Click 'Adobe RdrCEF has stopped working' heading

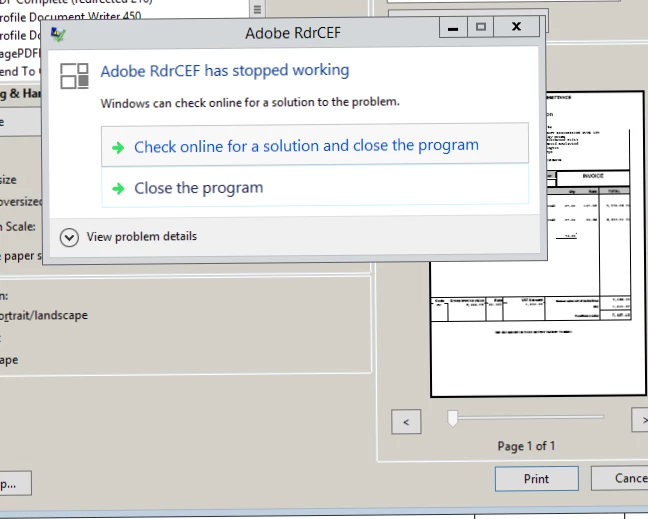[x=225, y=71]
